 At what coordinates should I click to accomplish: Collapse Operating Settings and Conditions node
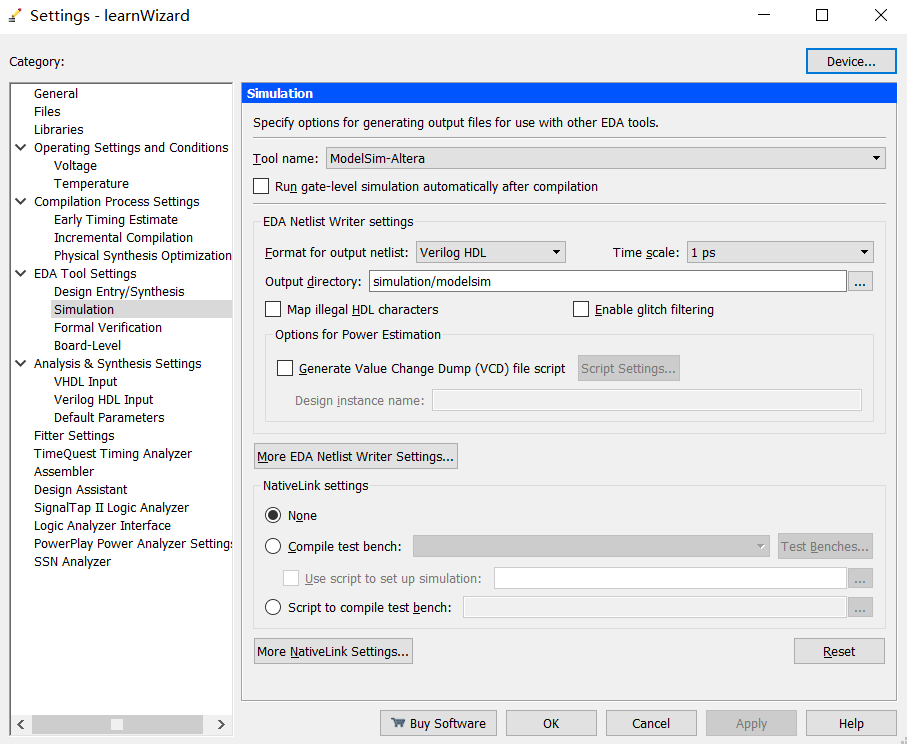[21, 148]
